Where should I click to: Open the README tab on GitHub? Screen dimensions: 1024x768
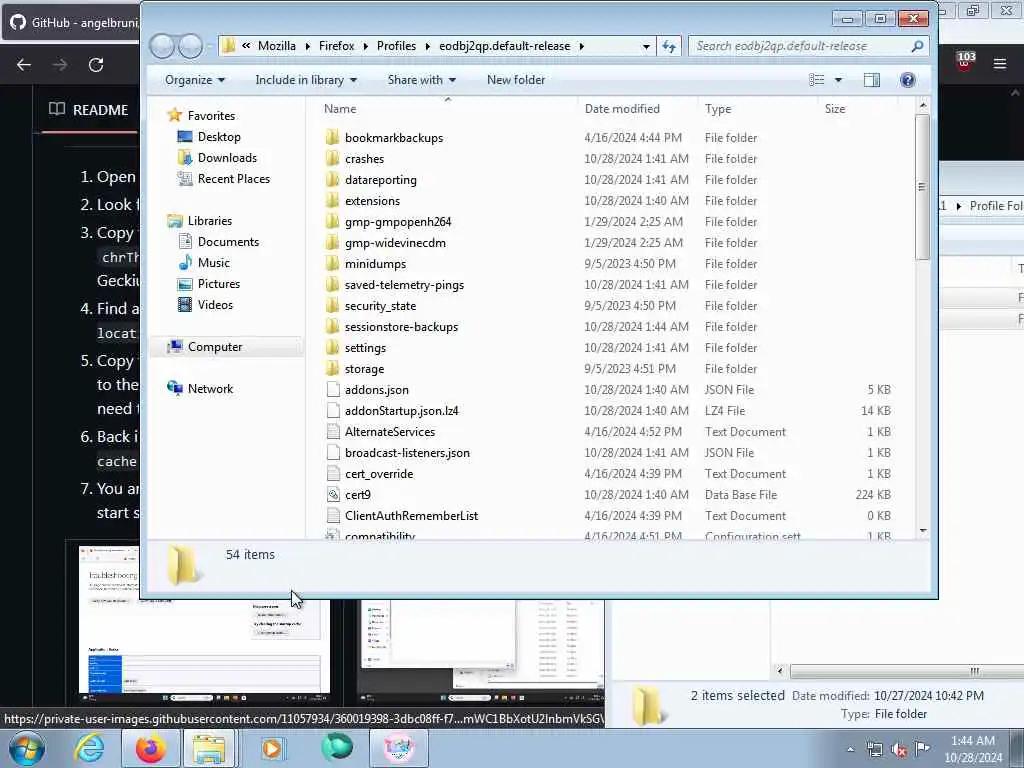pyautogui.click(x=89, y=110)
